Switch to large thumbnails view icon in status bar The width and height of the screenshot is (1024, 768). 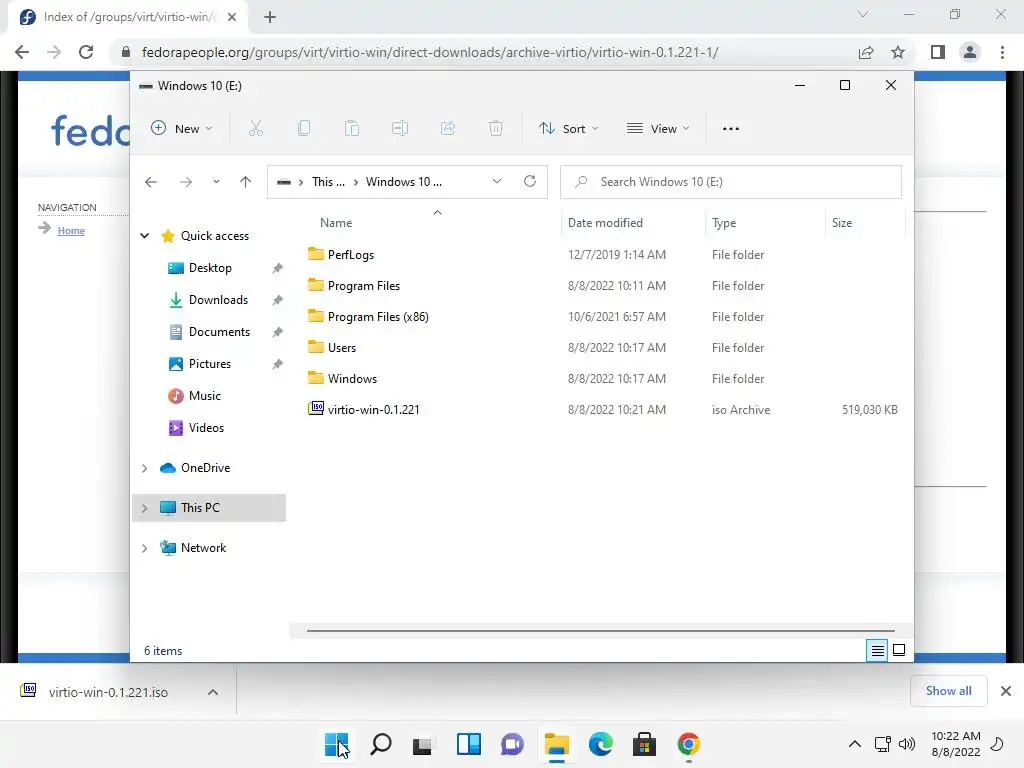tap(899, 650)
